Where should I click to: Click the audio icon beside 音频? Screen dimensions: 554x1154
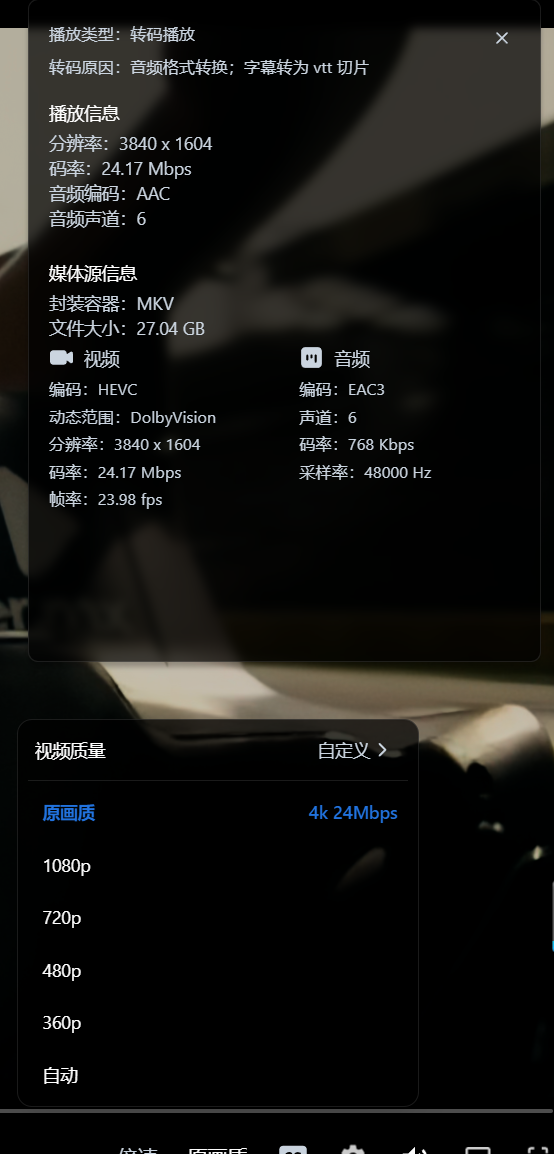[x=311, y=358]
